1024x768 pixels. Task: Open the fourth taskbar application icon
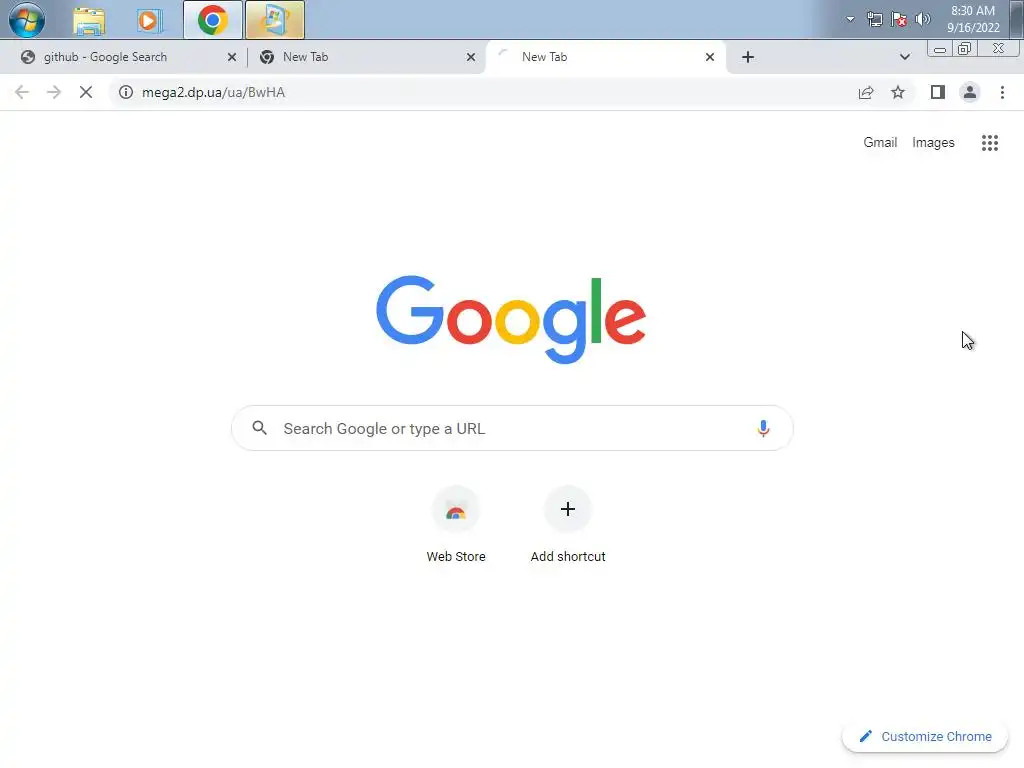[x=275, y=20]
